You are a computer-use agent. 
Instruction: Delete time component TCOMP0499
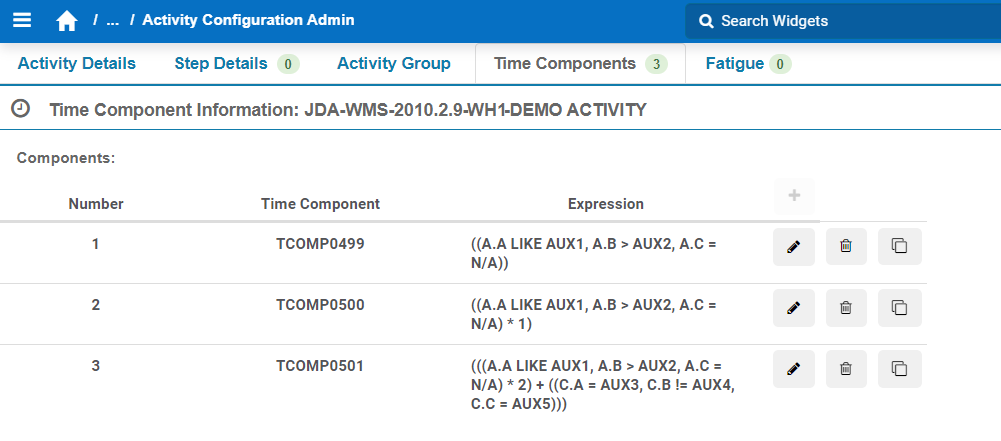pos(846,247)
